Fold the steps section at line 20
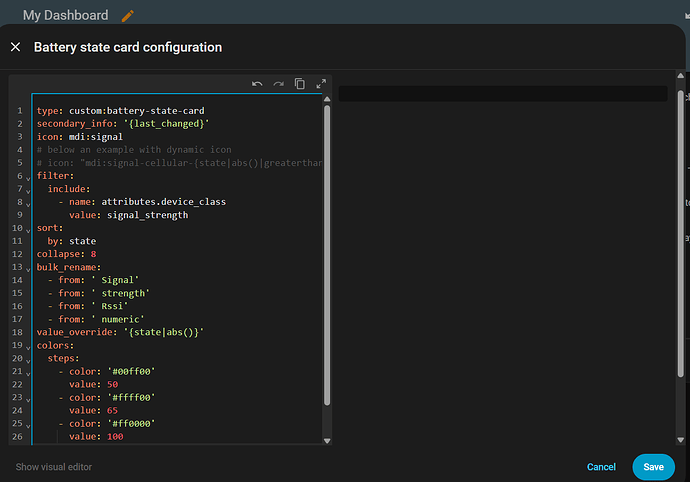 pyautogui.click(x=27, y=359)
